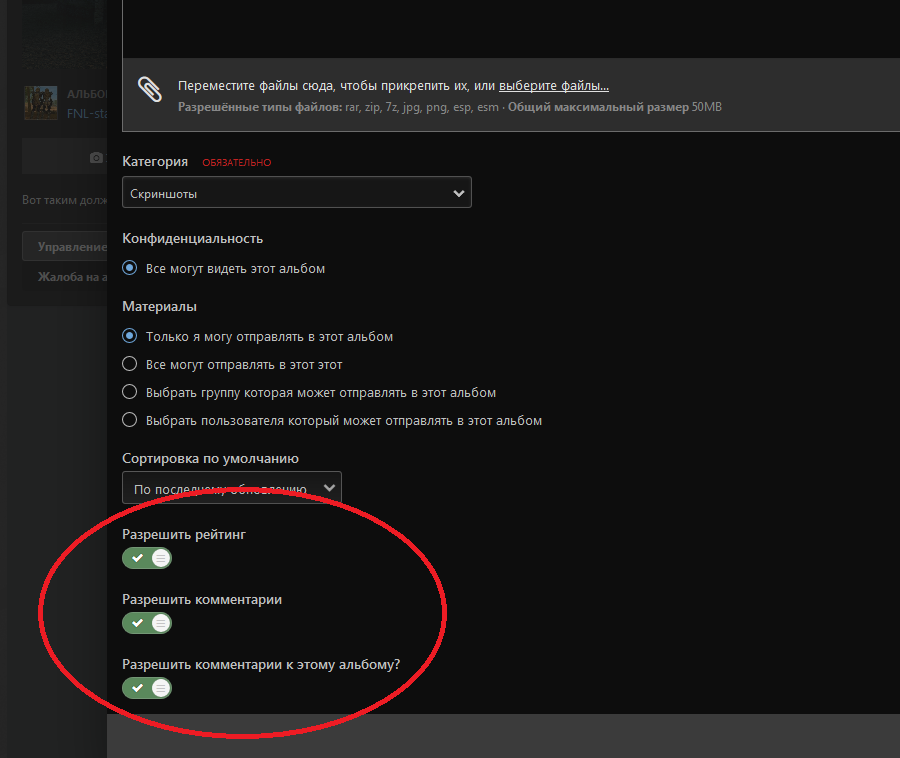The image size is (900, 758).
Task: Click the АЛЬБОМ title in sidebar
Action: [x=86, y=93]
